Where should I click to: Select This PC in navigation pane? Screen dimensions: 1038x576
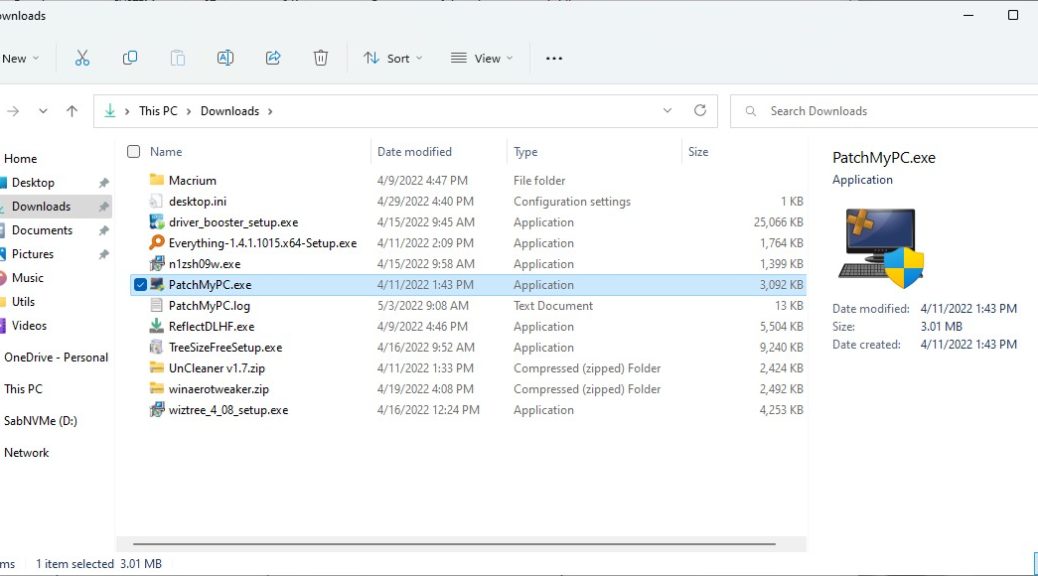point(23,389)
